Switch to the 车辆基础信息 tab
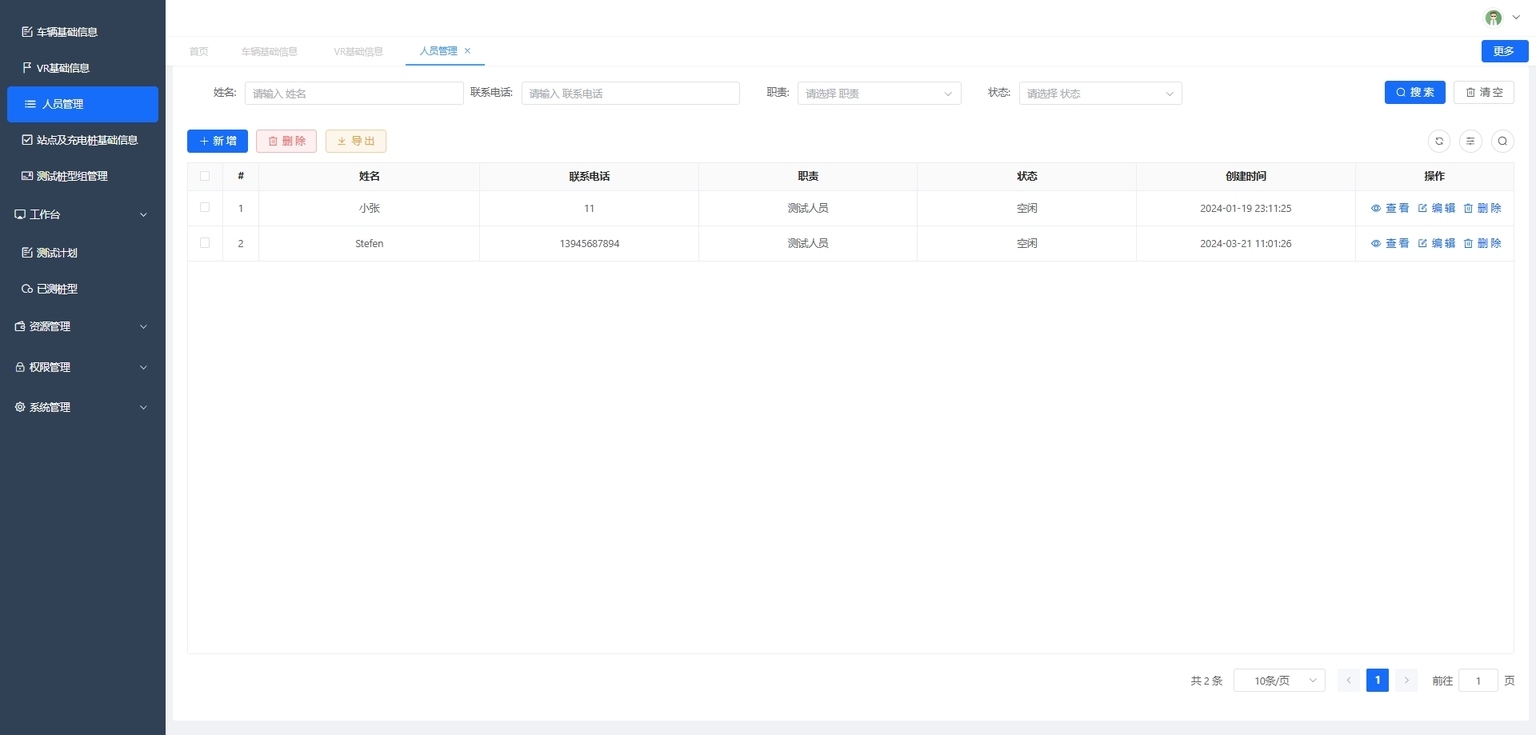The image size is (1536, 735). (269, 51)
